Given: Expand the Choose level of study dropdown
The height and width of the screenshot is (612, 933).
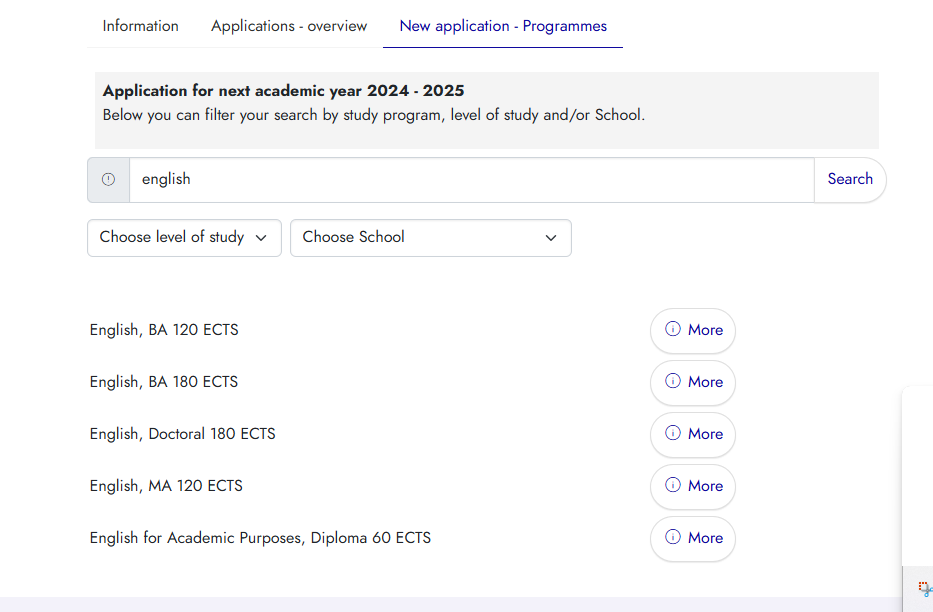Looking at the screenshot, I should pos(184,238).
